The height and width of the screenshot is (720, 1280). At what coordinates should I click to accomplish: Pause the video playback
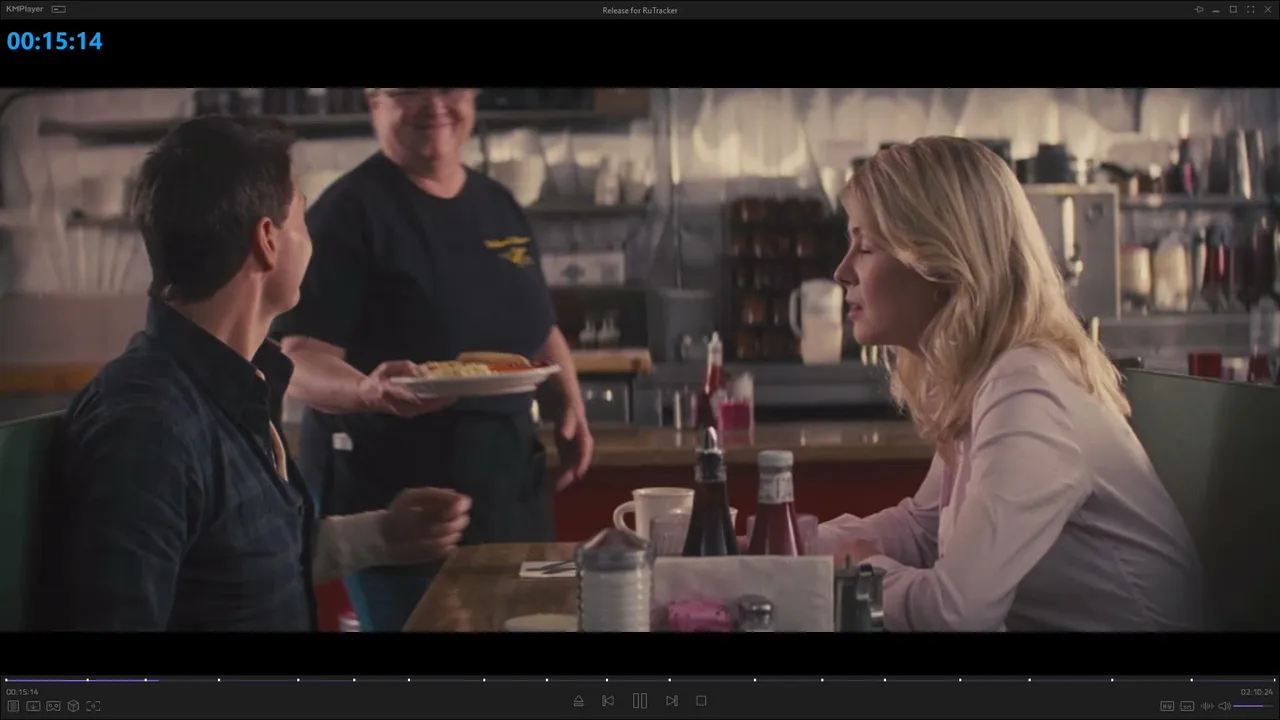click(640, 701)
